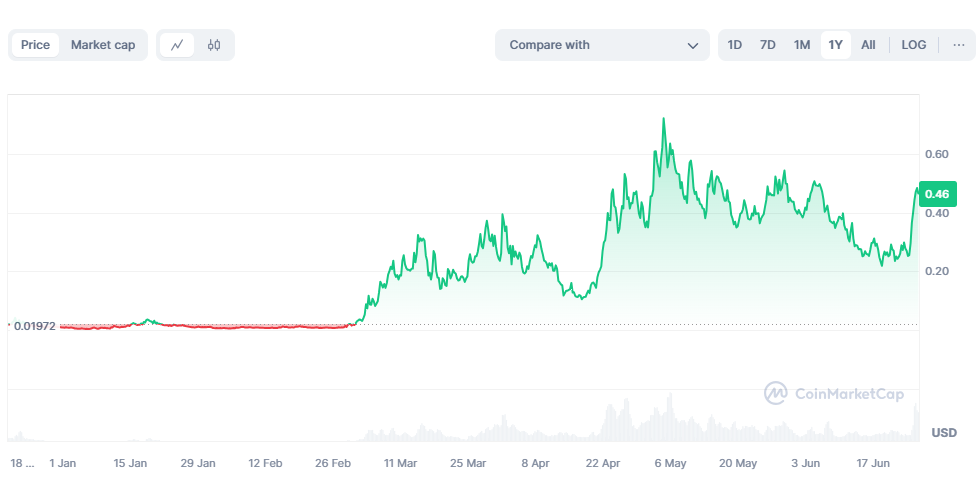Toggle the LOG scale button
976x487 pixels.
coord(914,45)
